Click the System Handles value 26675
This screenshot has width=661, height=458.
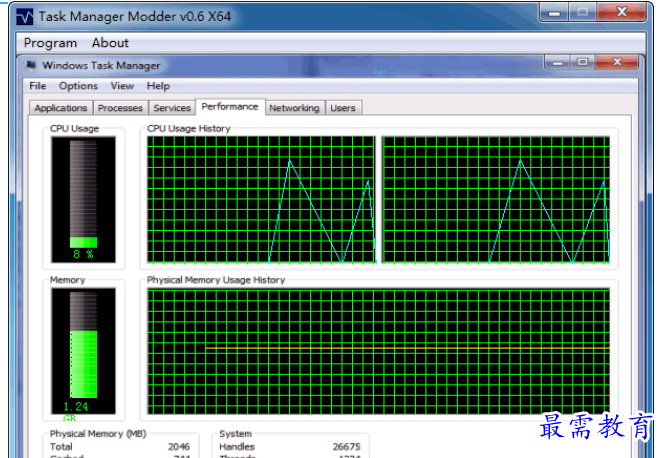coord(347,447)
